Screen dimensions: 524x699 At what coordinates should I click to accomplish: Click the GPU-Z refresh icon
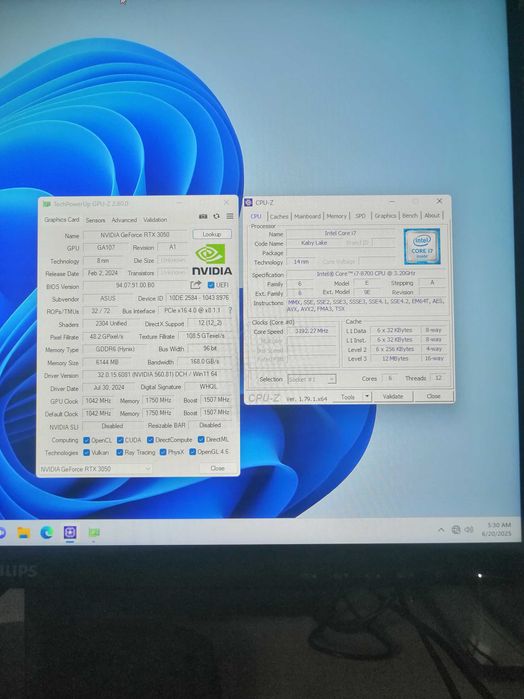pos(216,216)
